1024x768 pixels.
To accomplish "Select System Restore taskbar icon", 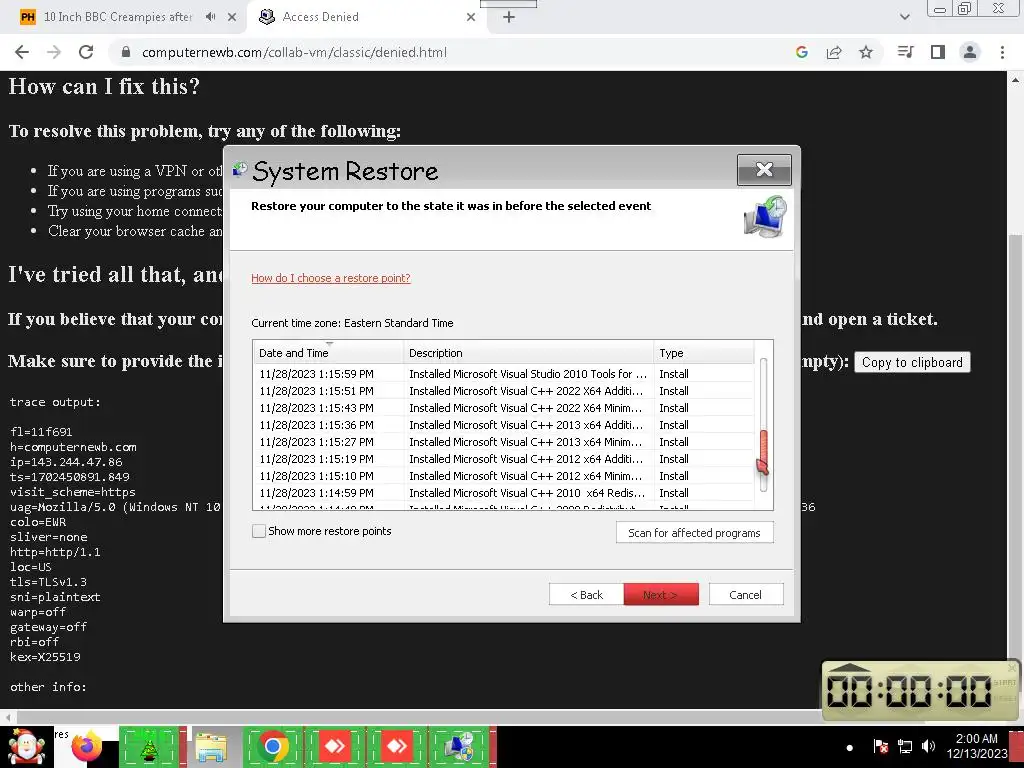I will 458,746.
